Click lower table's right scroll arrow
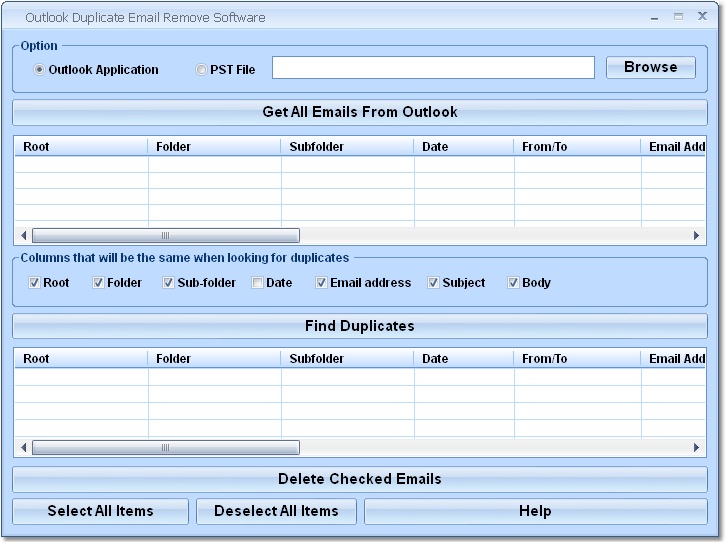Viewport: 726px width, 544px height. 696,448
